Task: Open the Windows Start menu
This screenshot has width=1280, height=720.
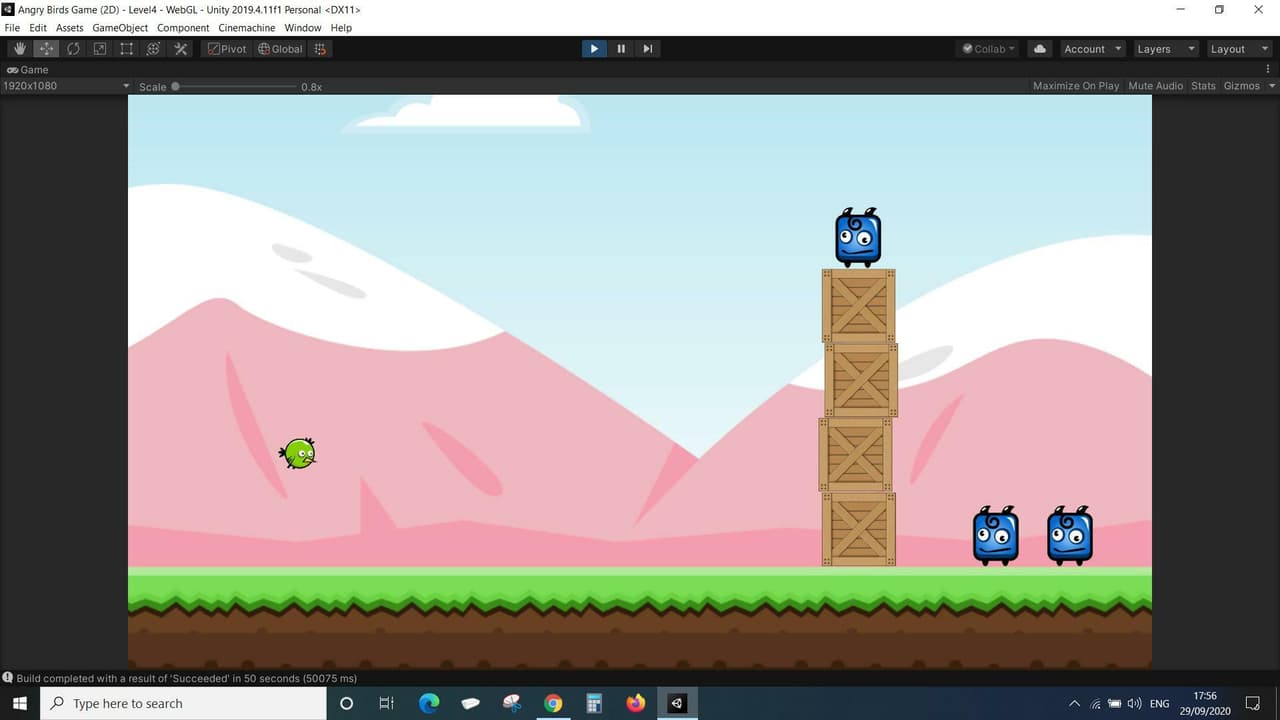Action: 20,704
